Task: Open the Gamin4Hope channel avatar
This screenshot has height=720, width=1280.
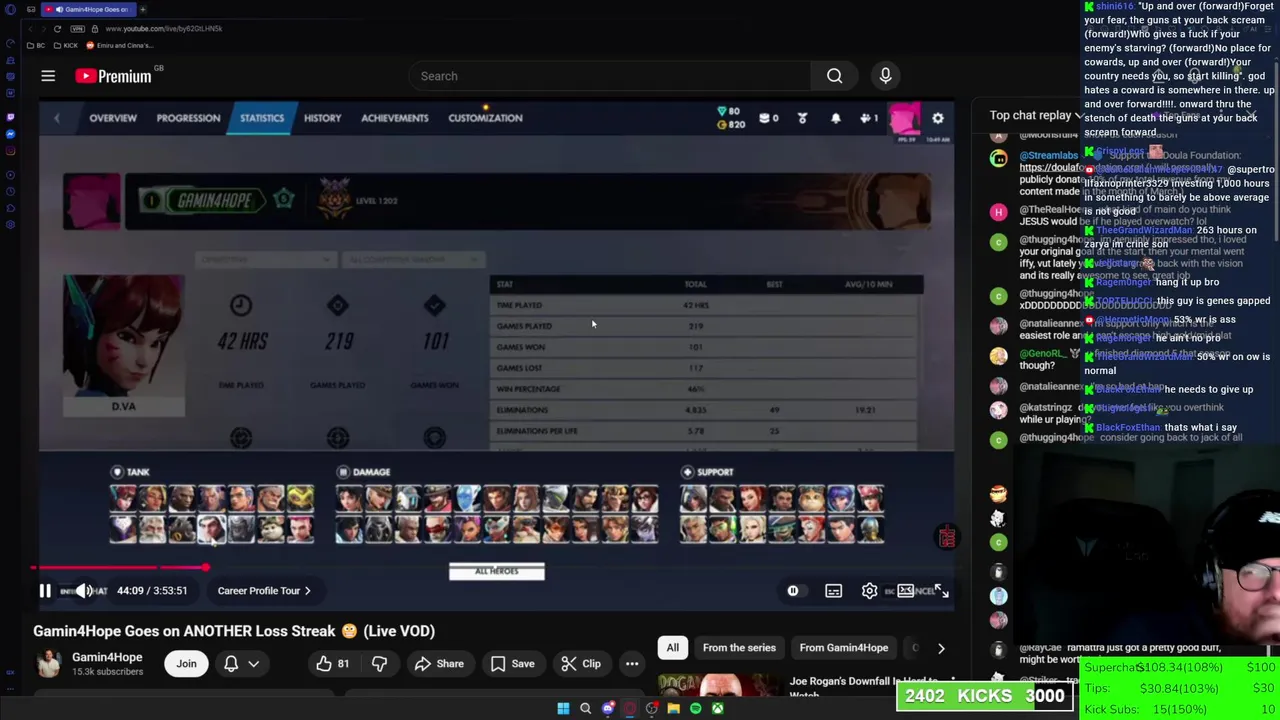Action: point(48,664)
